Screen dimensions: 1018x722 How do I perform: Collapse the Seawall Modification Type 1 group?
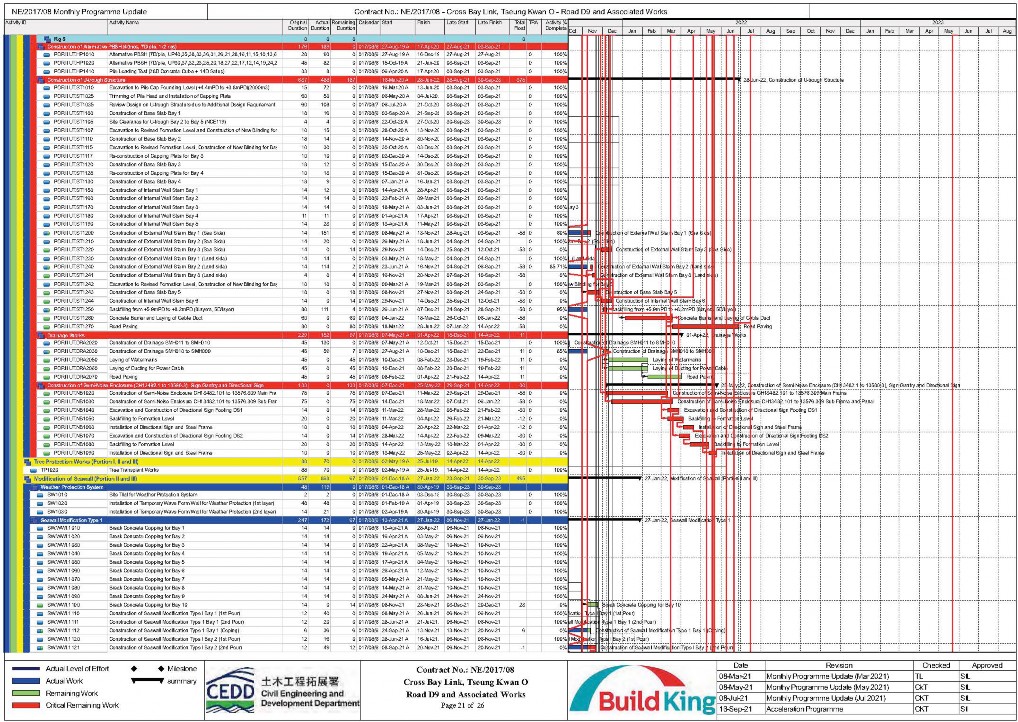pyautogui.click(x=32, y=520)
